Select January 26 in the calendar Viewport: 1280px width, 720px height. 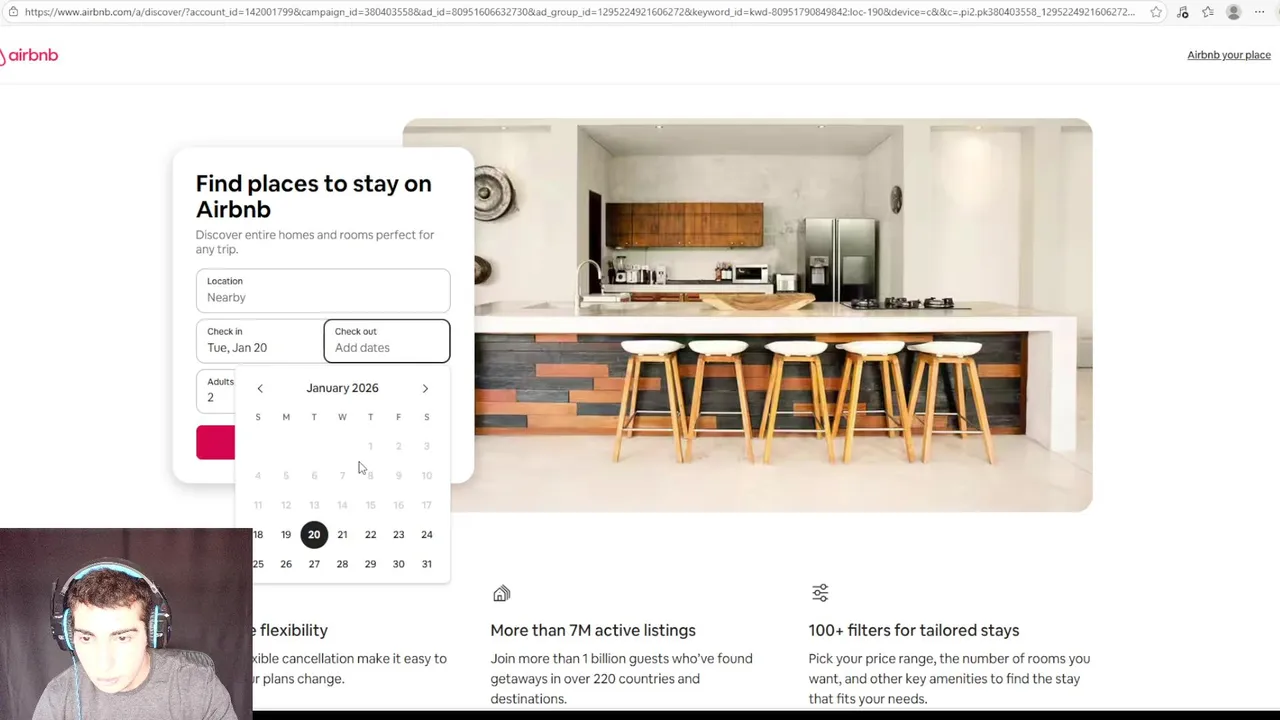286,564
